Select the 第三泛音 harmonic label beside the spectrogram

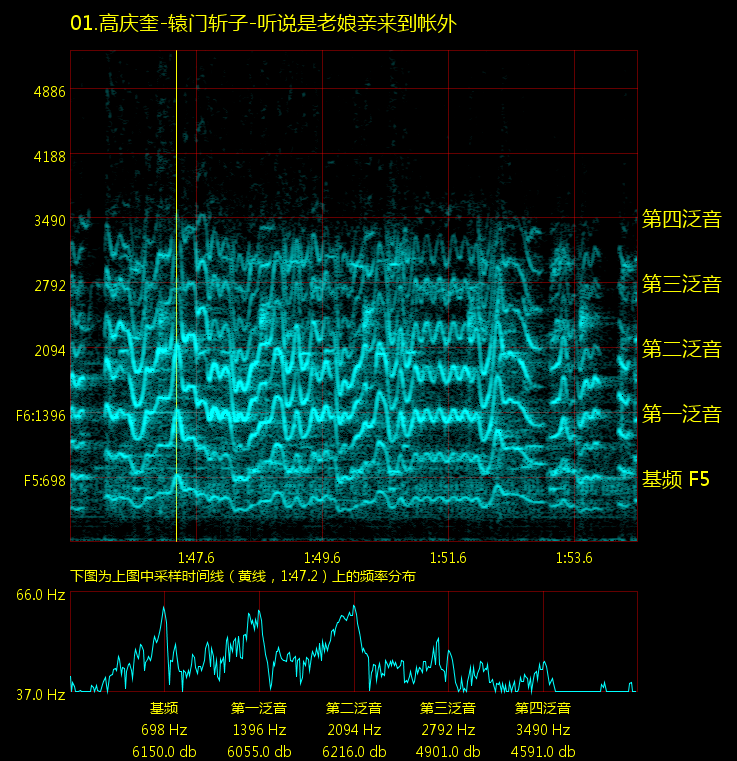pyautogui.click(x=681, y=284)
